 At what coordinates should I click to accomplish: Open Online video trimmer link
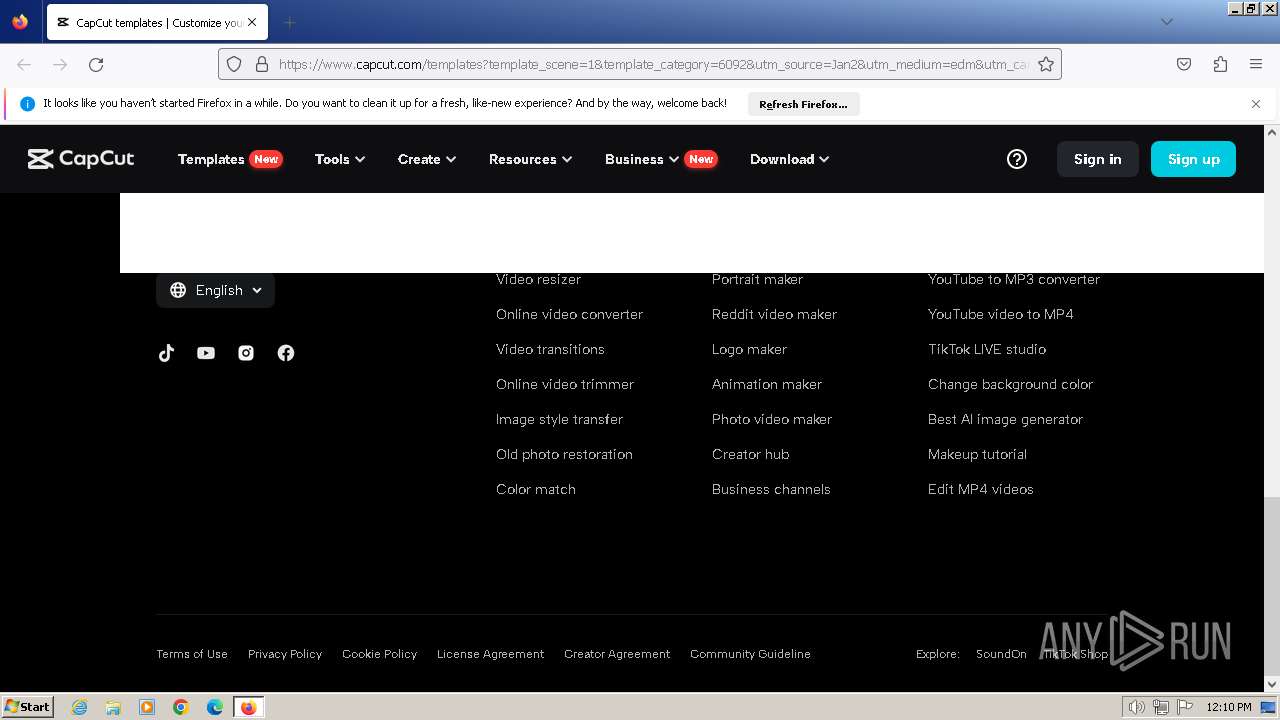[565, 384]
